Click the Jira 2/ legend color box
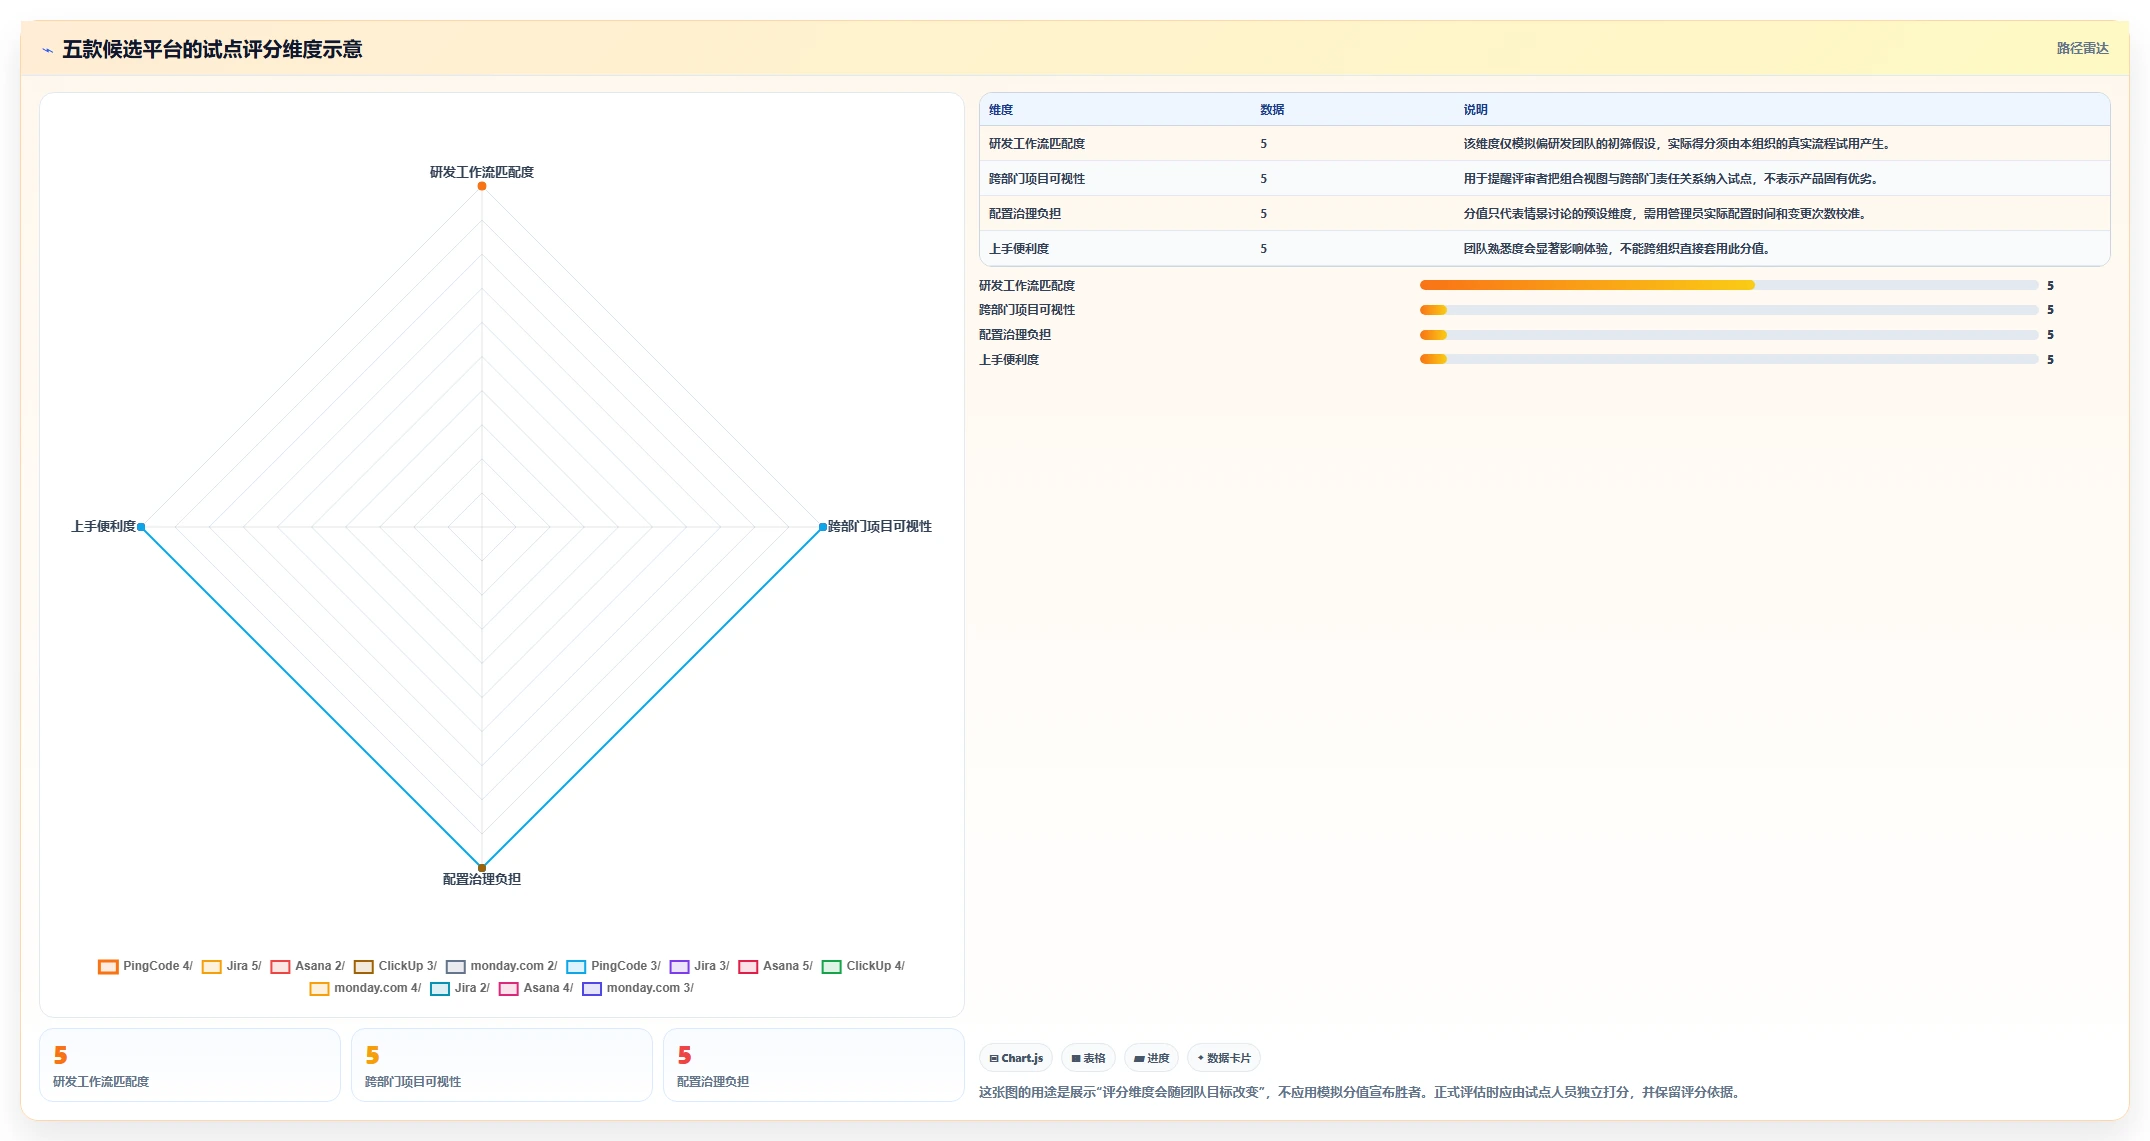 click(x=440, y=989)
